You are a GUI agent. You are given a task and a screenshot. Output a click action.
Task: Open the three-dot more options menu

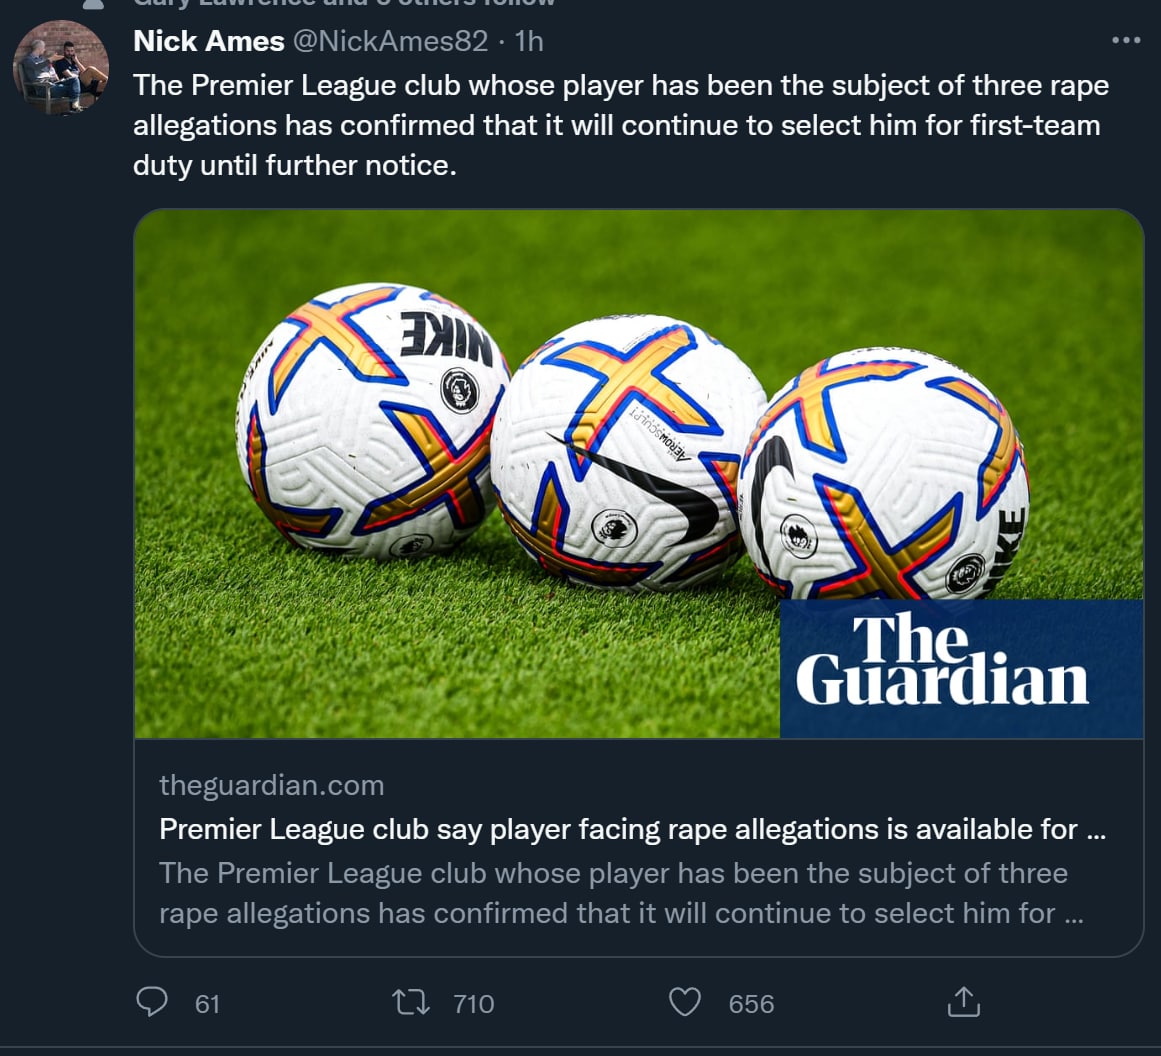click(x=1126, y=41)
